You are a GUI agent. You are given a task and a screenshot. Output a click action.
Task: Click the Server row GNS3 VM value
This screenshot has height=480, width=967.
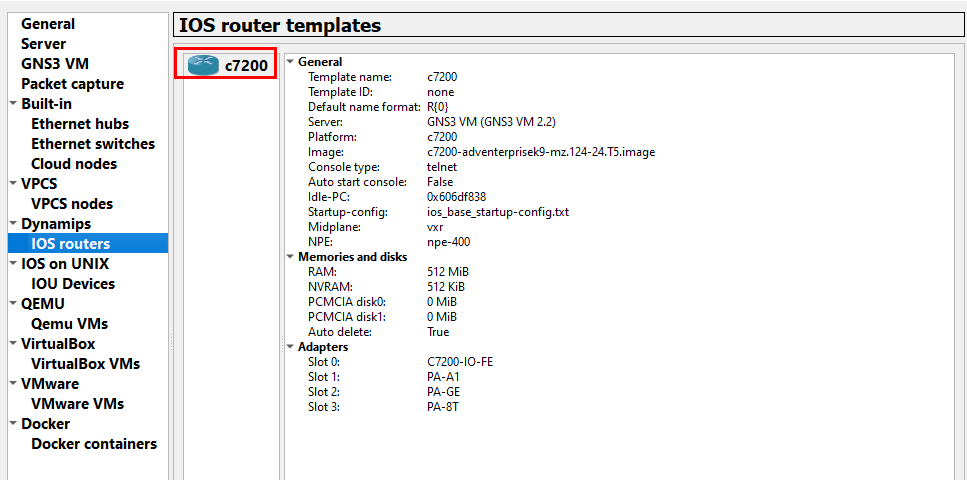point(492,122)
